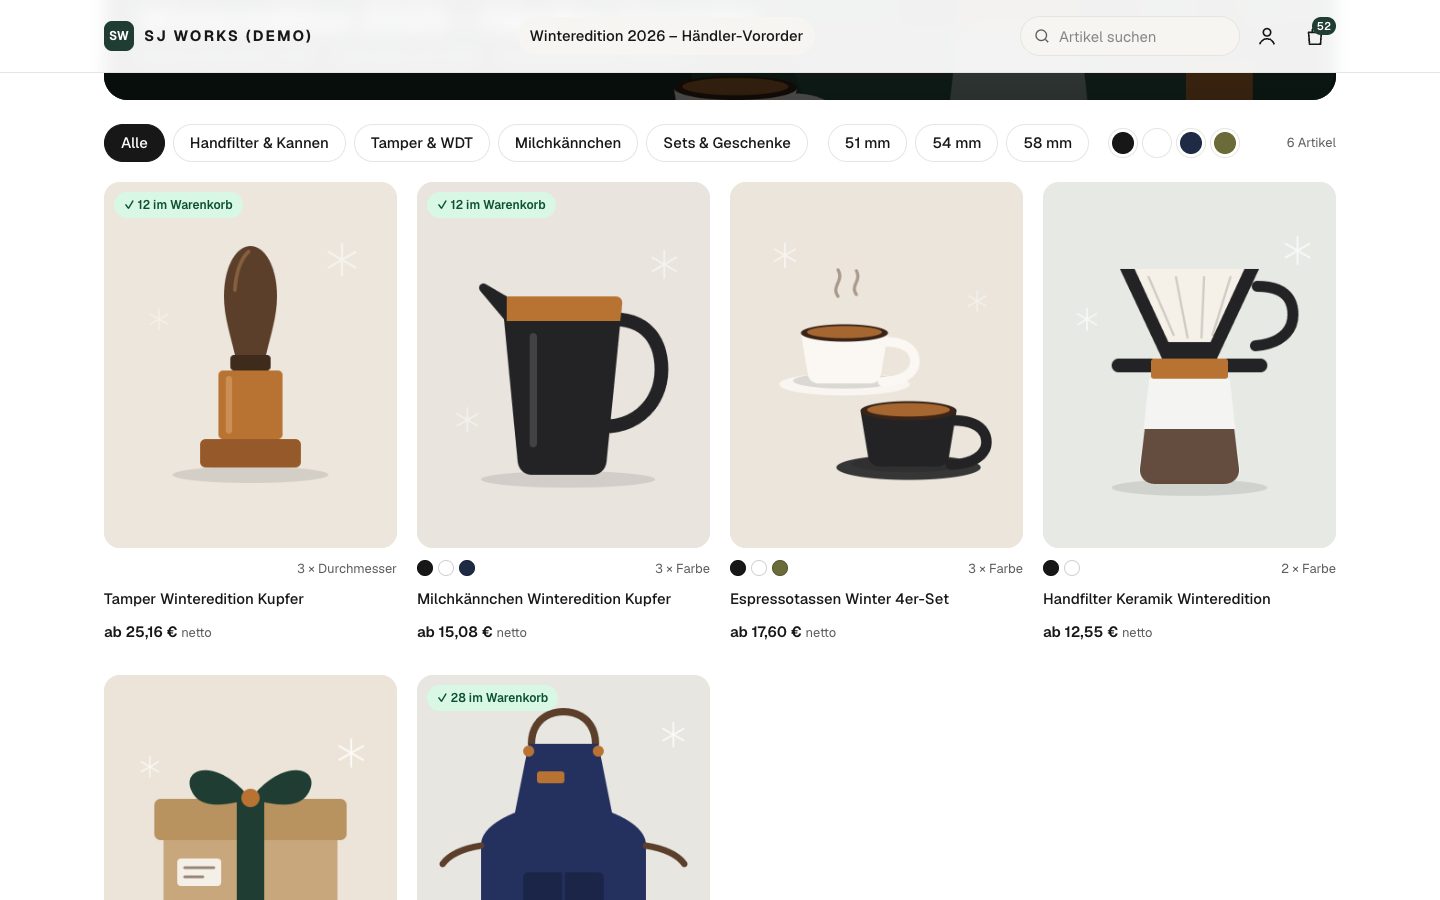Filter by Tamper & WDT
Viewport: 1440px width, 900px height.
click(x=422, y=143)
